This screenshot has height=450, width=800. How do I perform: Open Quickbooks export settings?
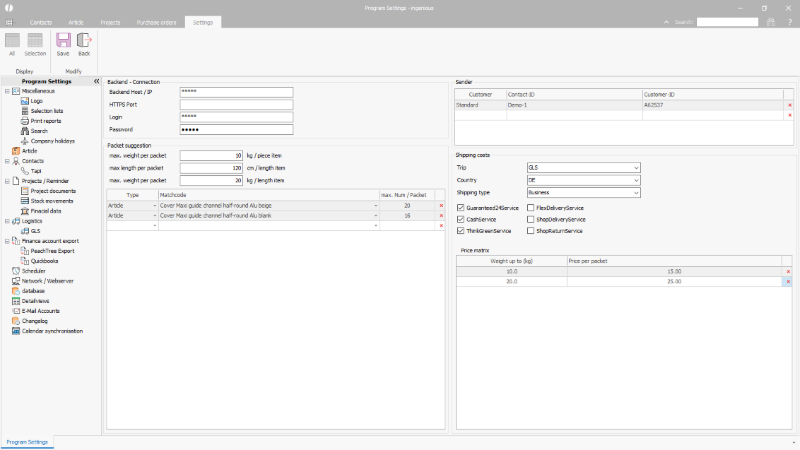pyautogui.click(x=44, y=261)
